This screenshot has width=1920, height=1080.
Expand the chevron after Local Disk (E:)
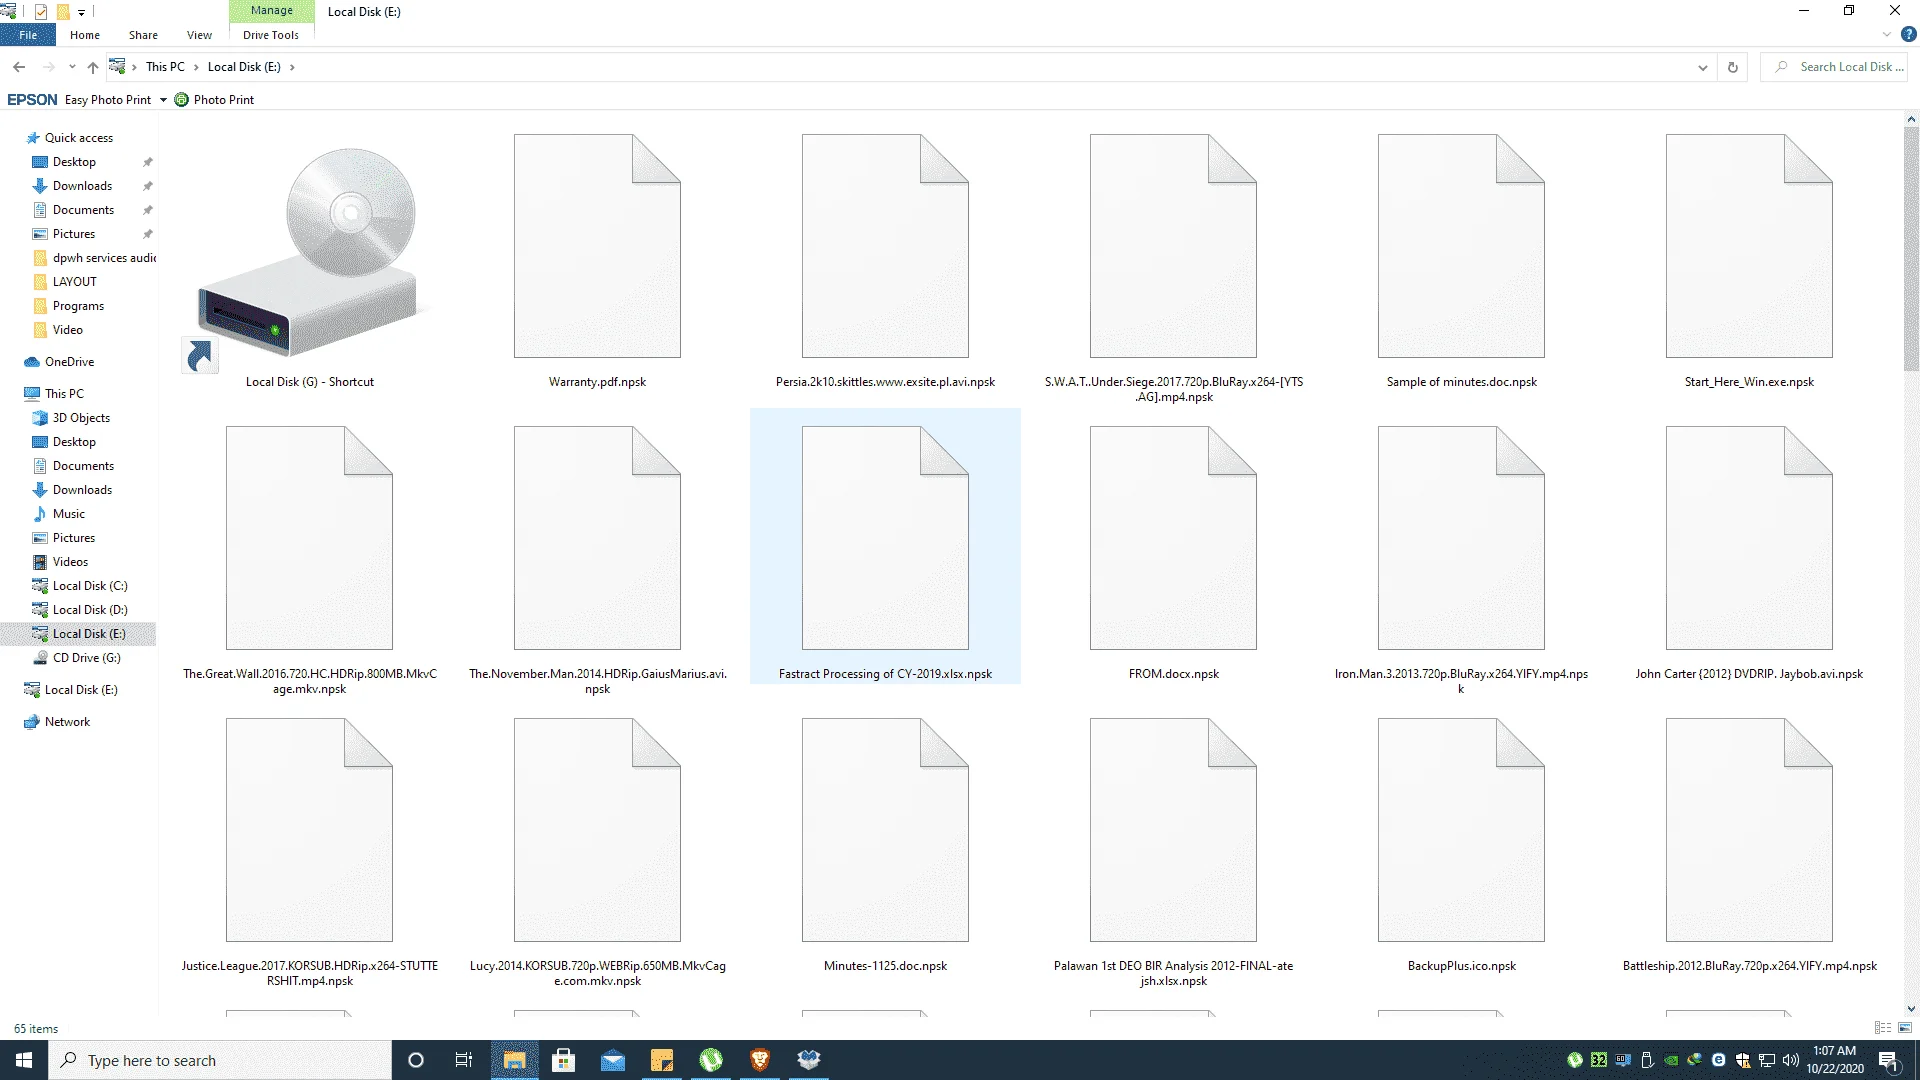coord(292,67)
